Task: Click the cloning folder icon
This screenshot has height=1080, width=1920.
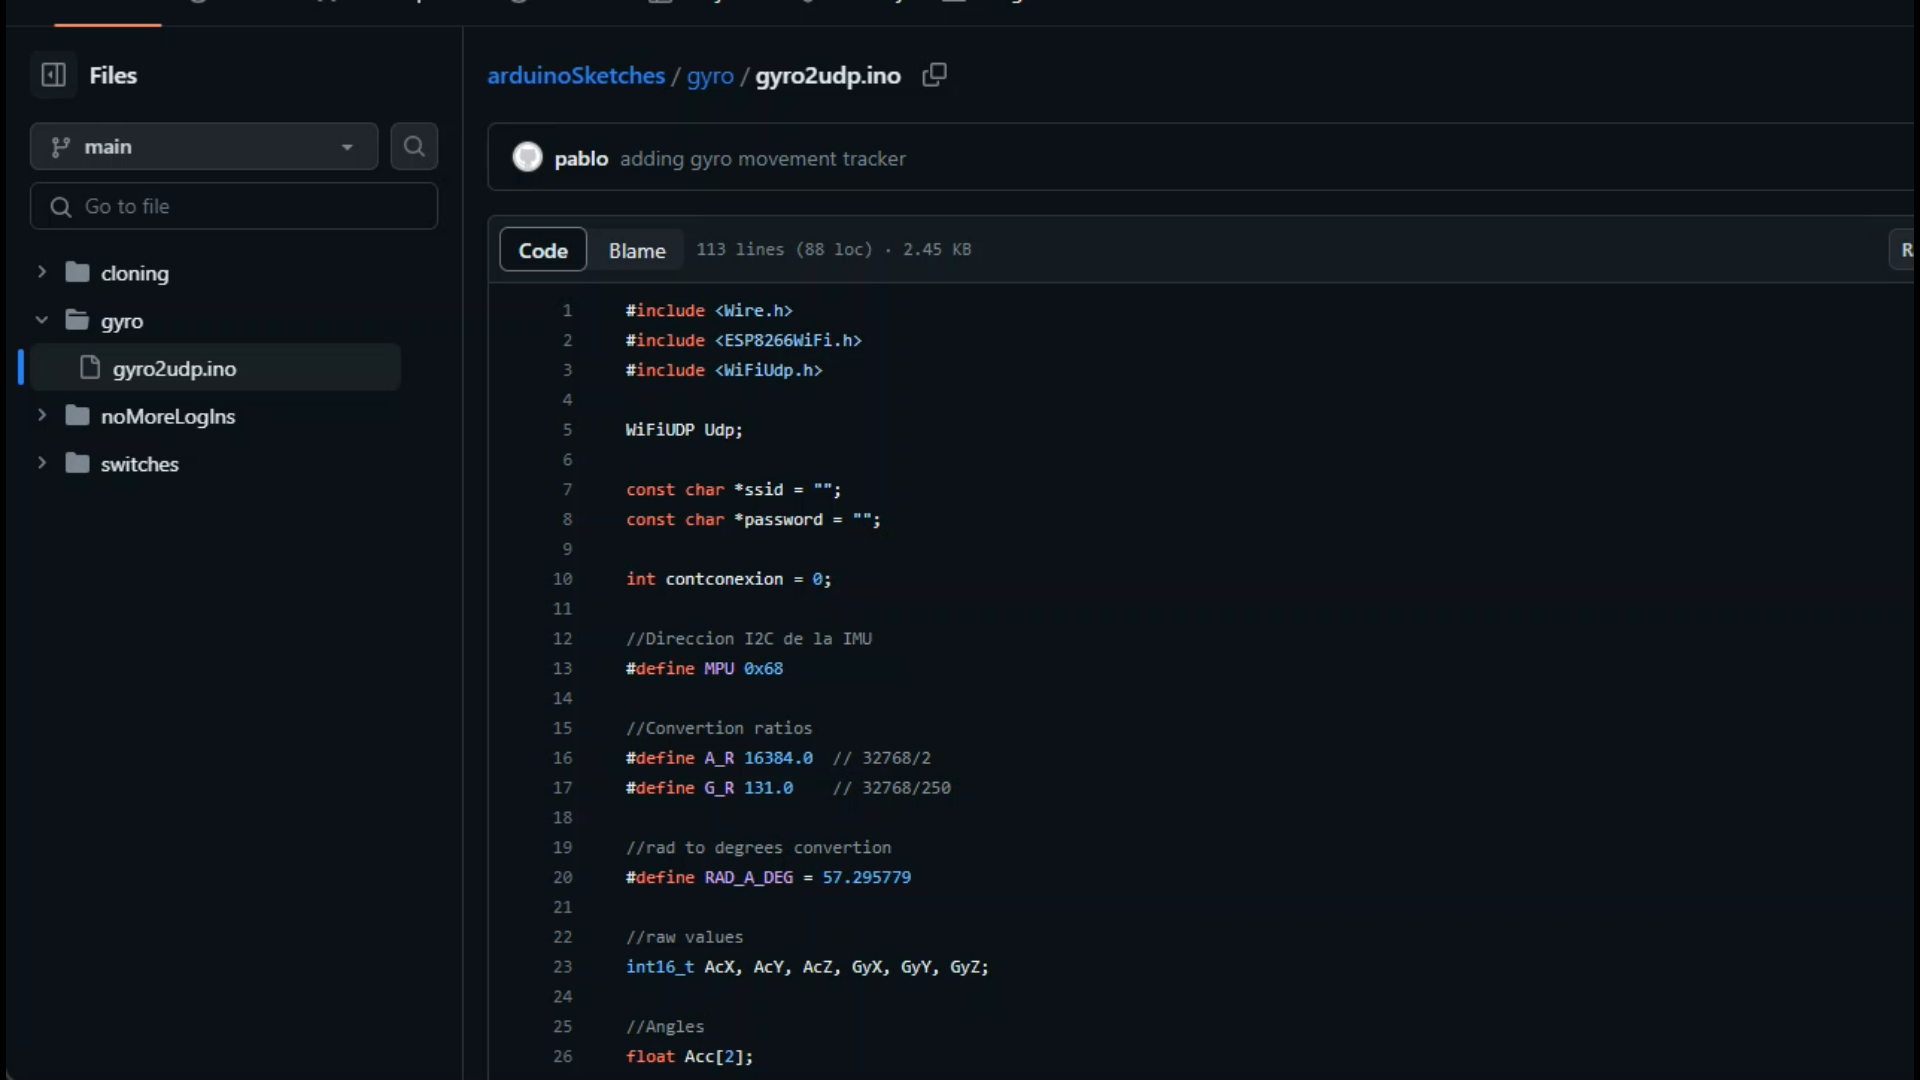Action: pos(77,273)
